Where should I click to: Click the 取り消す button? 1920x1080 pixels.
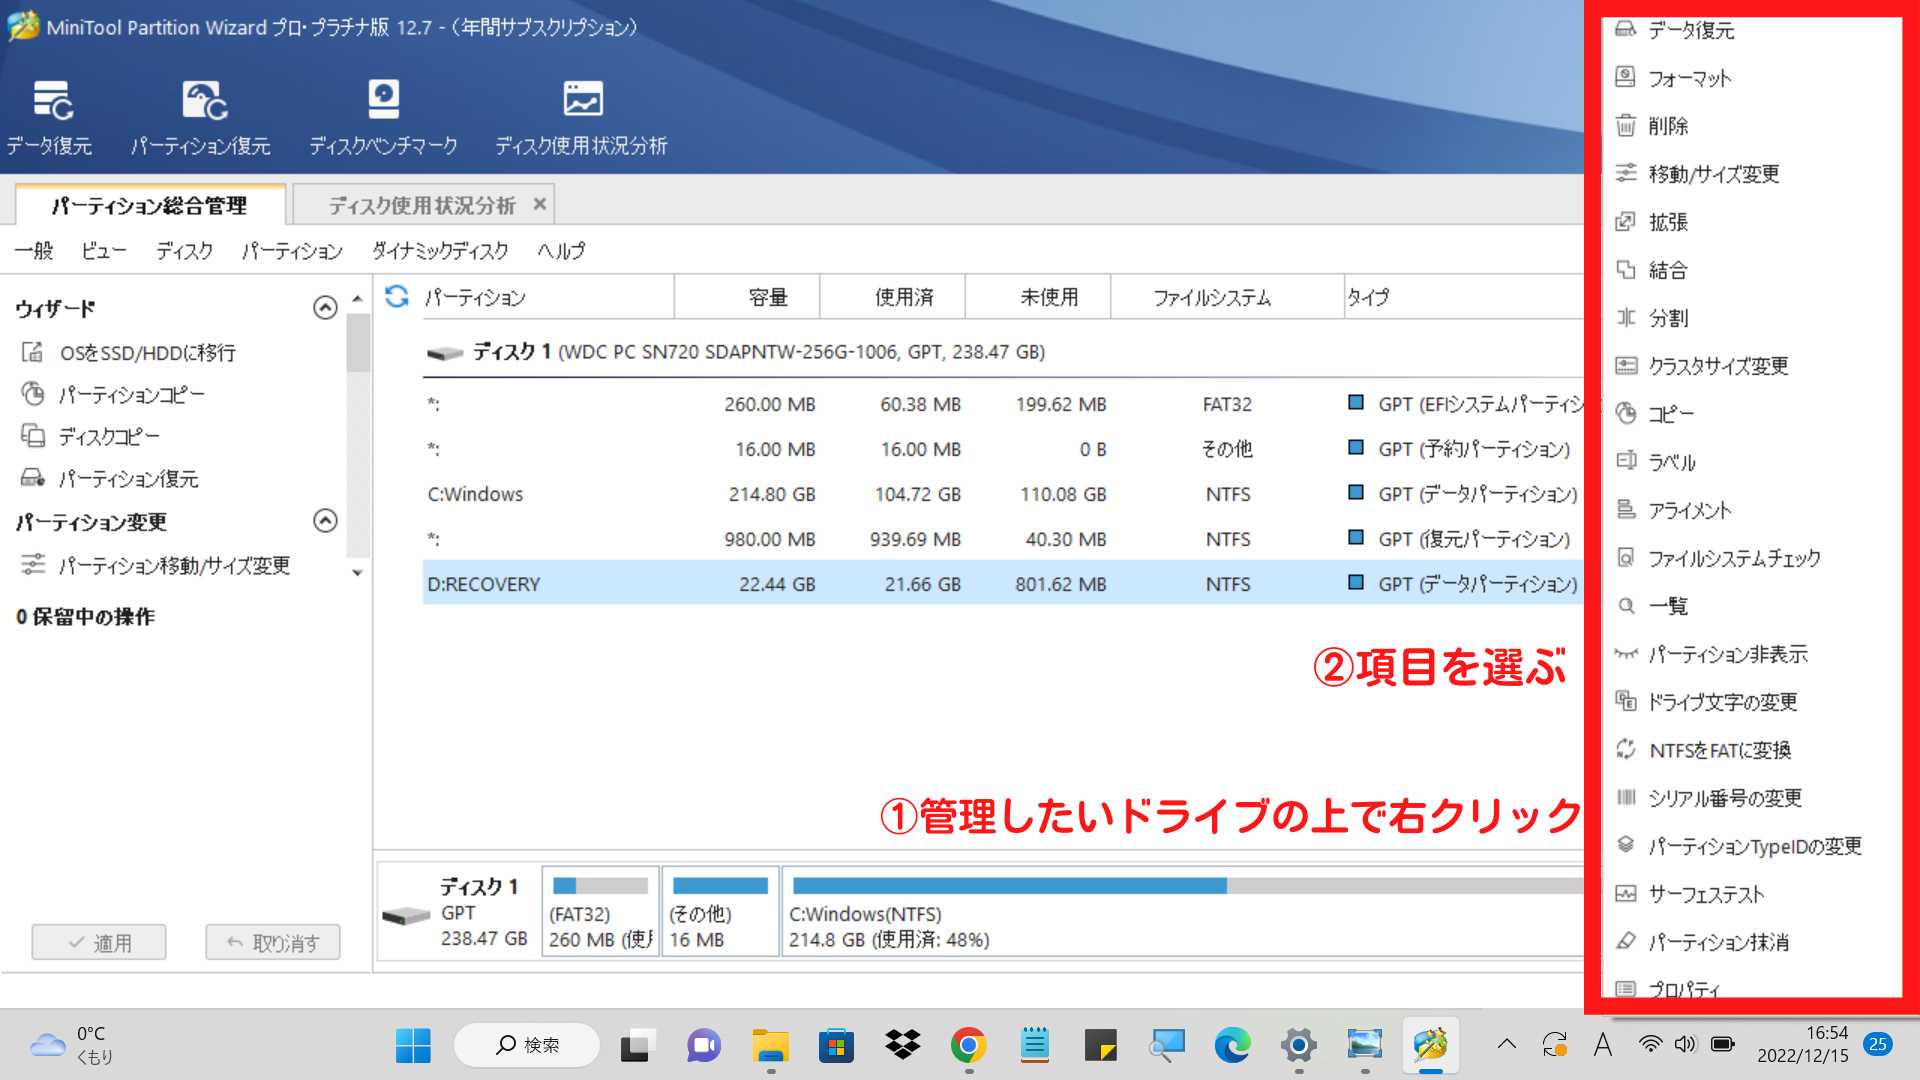[273, 942]
